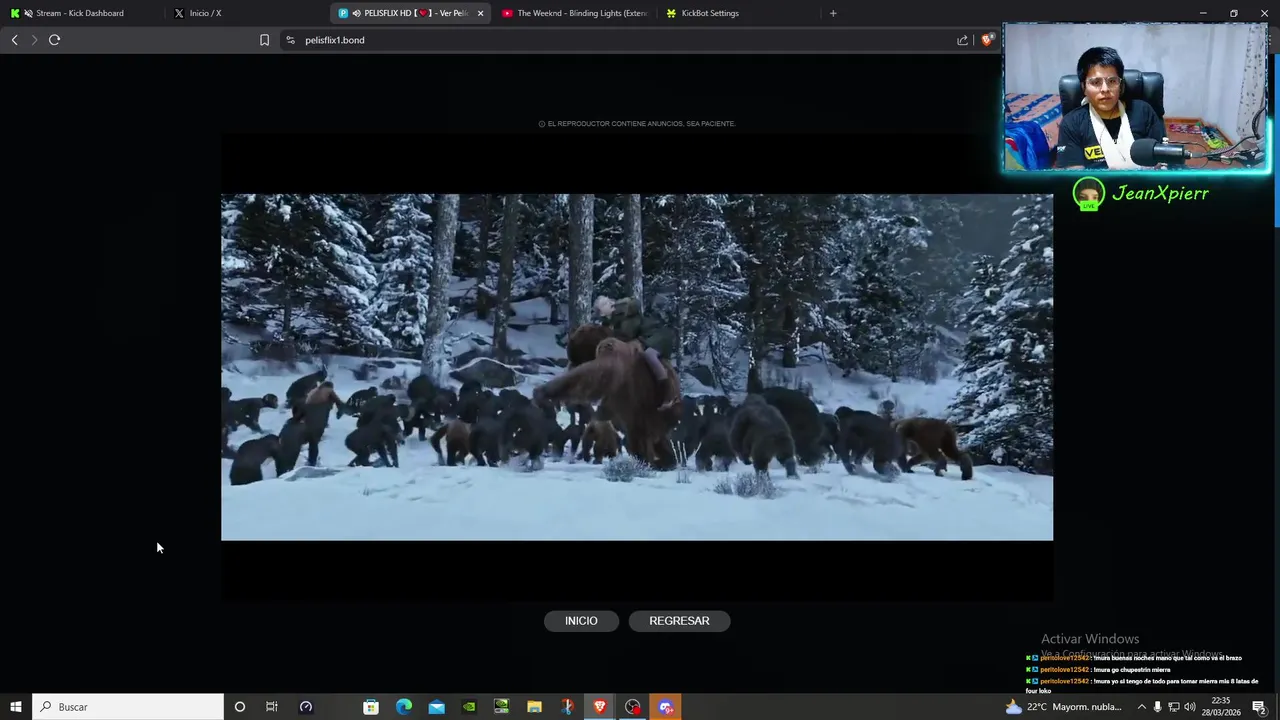Open Brave browser in taskbar

(x=600, y=707)
